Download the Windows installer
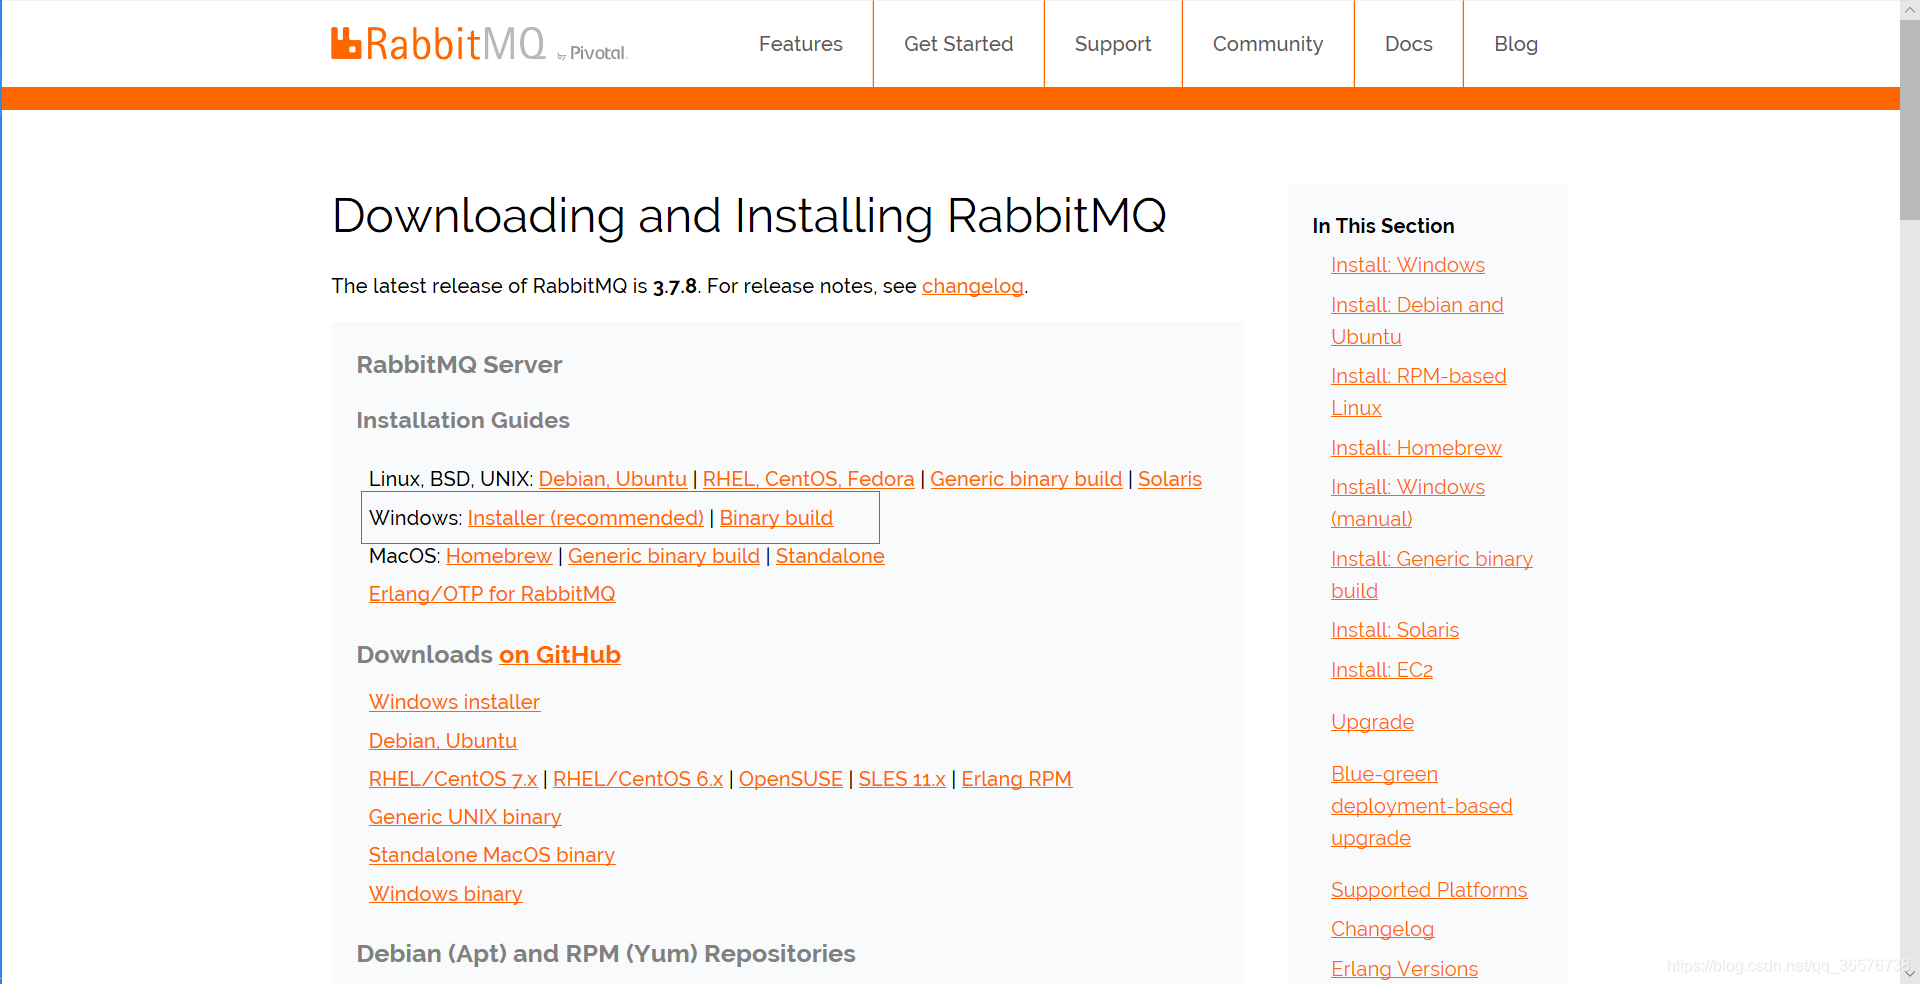Screen dimensions: 1920x984 454,702
